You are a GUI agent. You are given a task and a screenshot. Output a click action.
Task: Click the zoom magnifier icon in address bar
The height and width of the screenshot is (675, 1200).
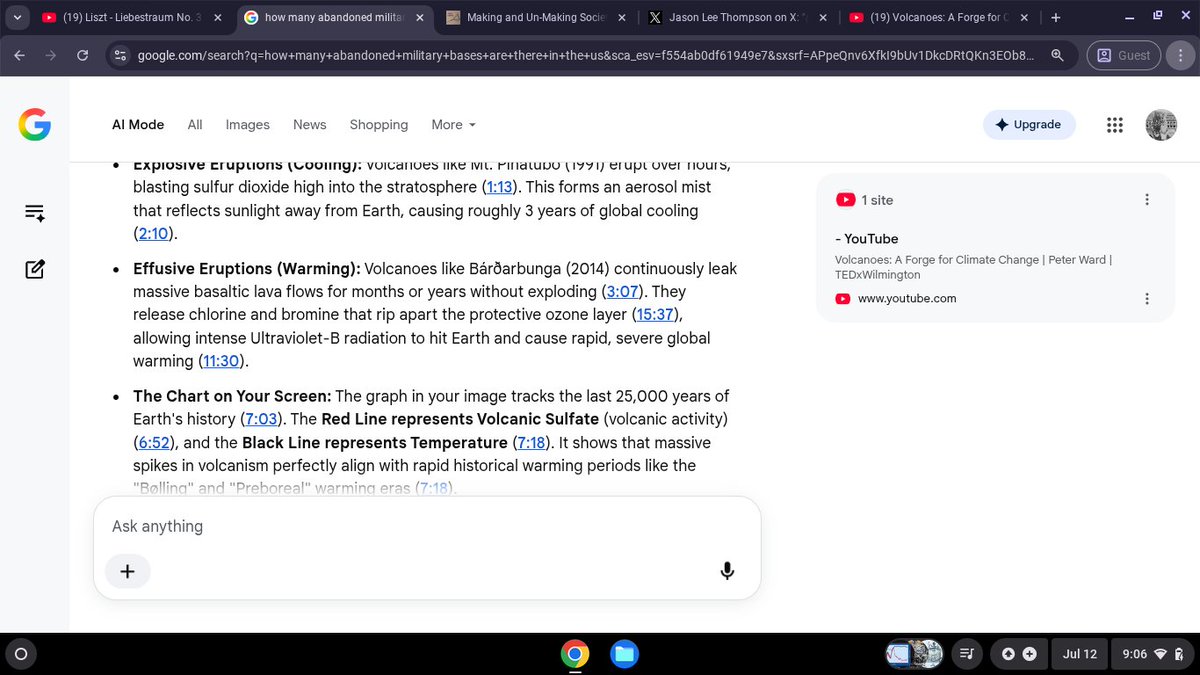pyautogui.click(x=1058, y=55)
